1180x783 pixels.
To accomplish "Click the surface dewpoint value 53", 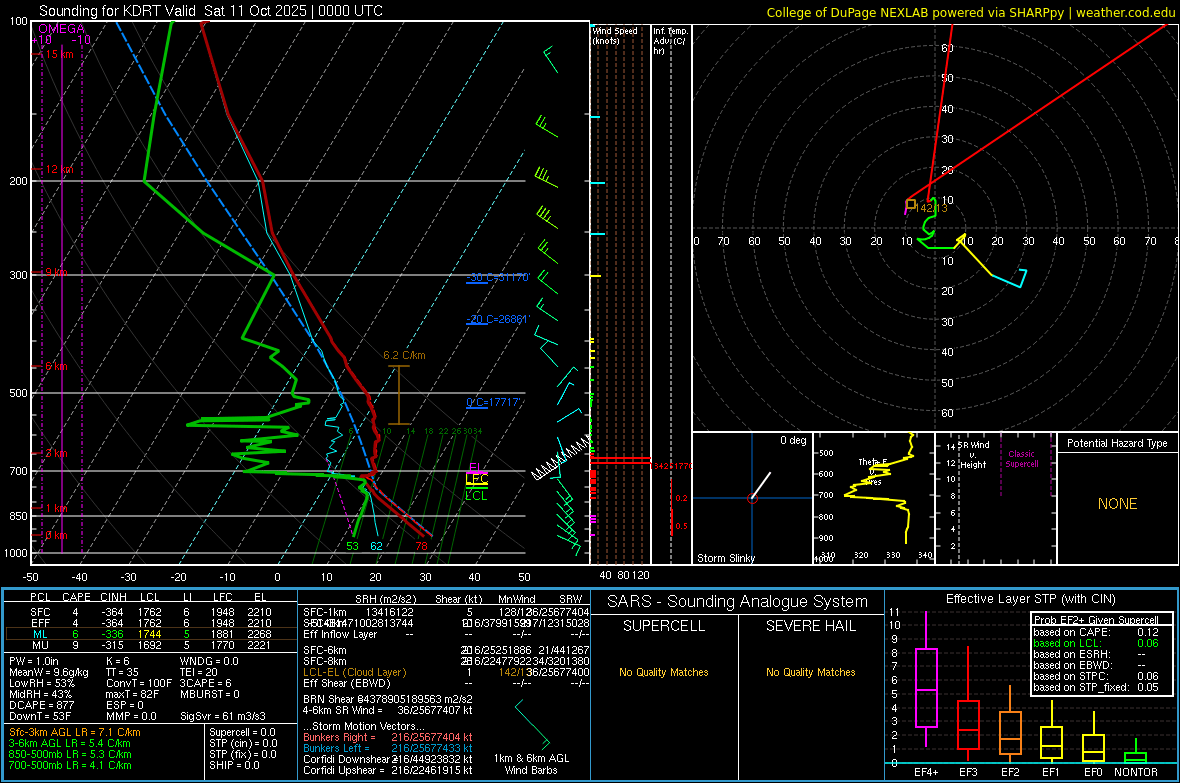I will click(x=352, y=546).
